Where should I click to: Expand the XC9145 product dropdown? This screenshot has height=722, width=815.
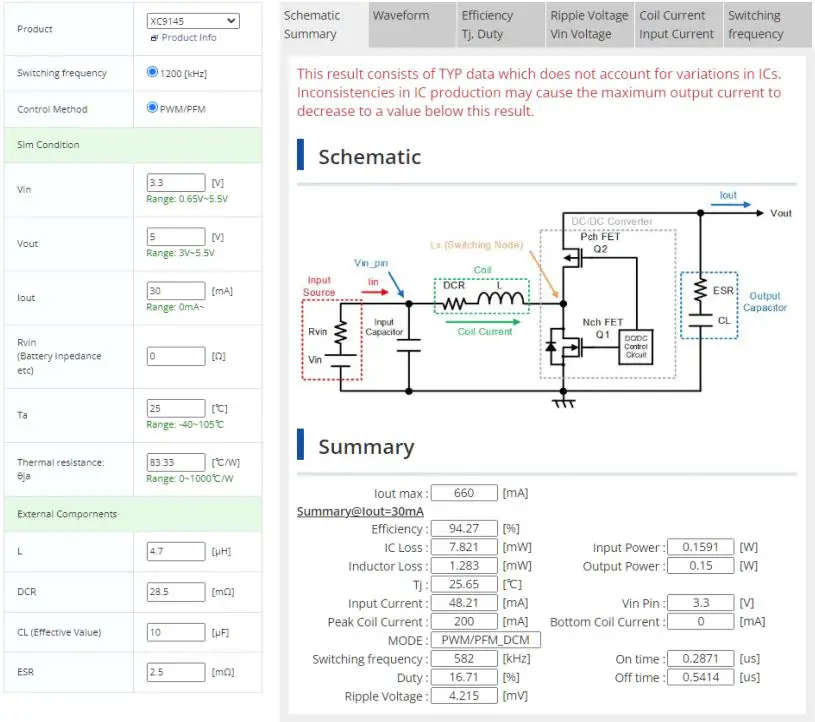pyautogui.click(x=192, y=20)
